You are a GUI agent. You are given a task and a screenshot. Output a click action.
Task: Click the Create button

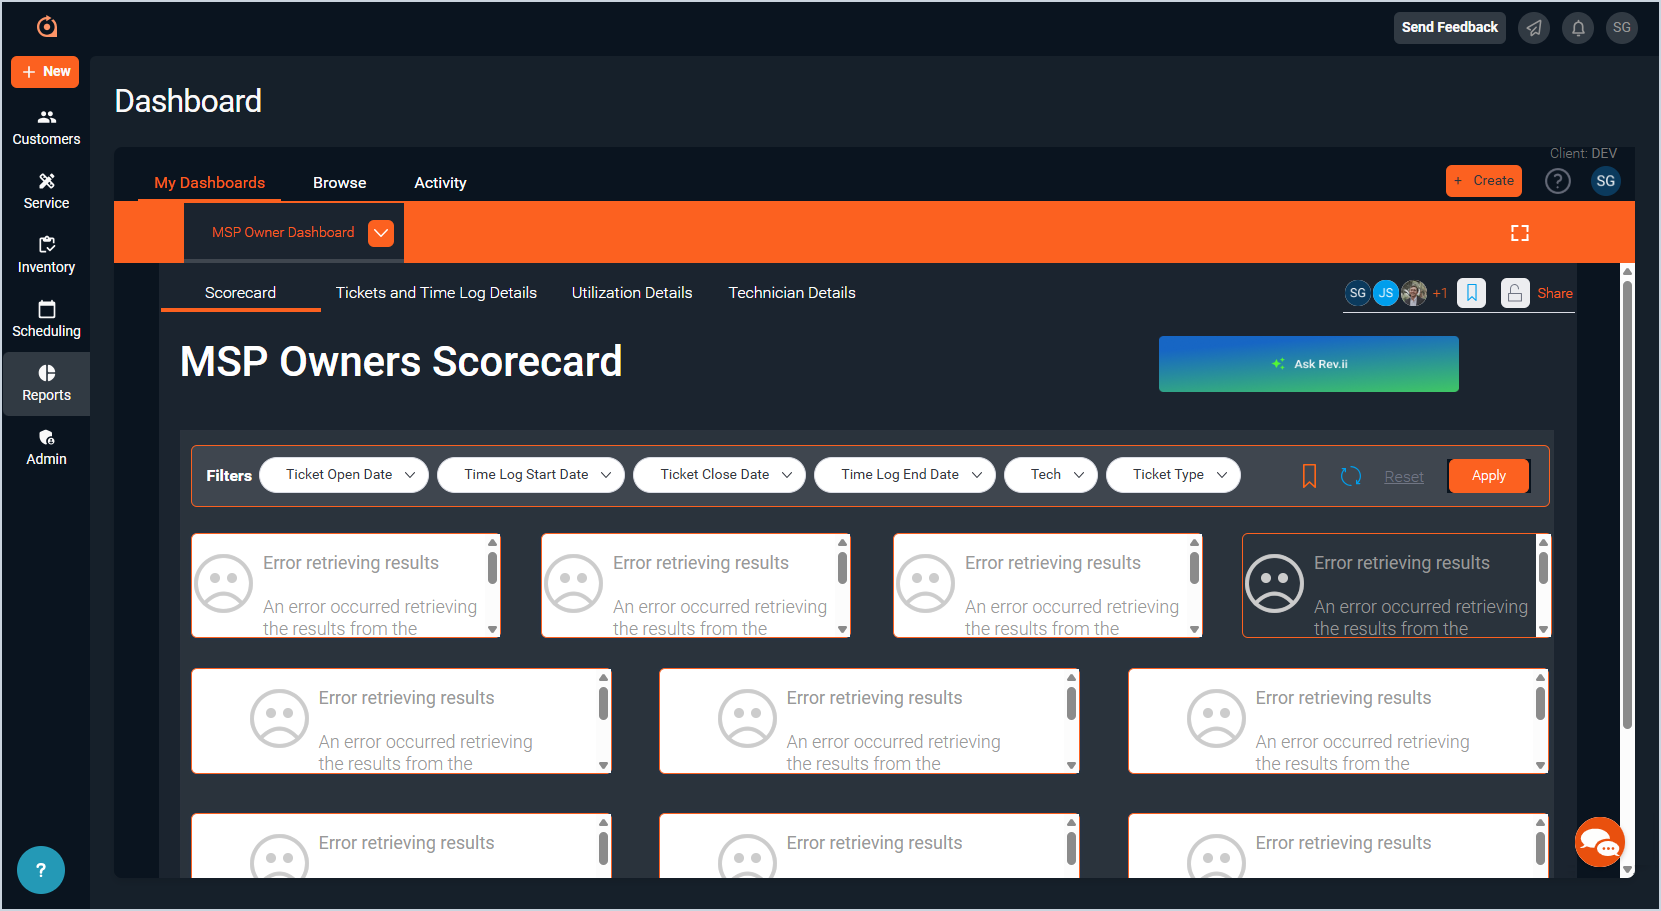point(1484,181)
